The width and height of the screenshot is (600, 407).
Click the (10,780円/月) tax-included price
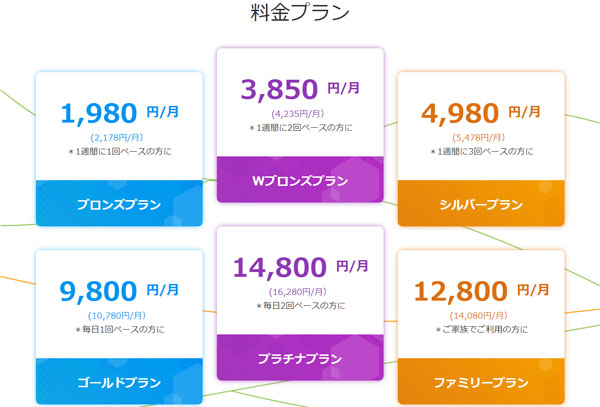[119, 315]
